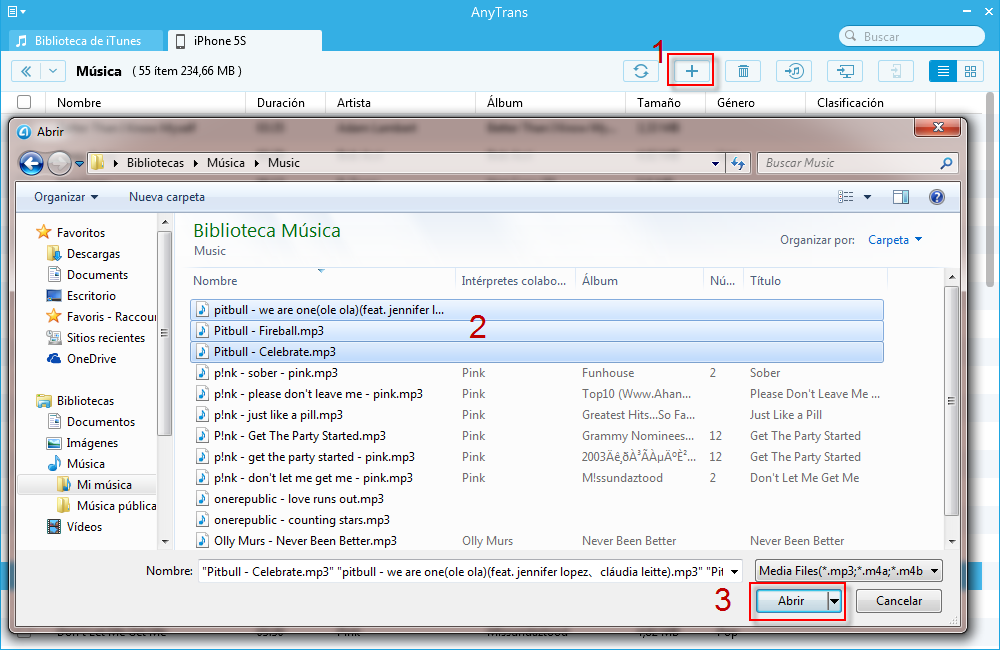Switch AnyTrans to grid view

[970, 71]
